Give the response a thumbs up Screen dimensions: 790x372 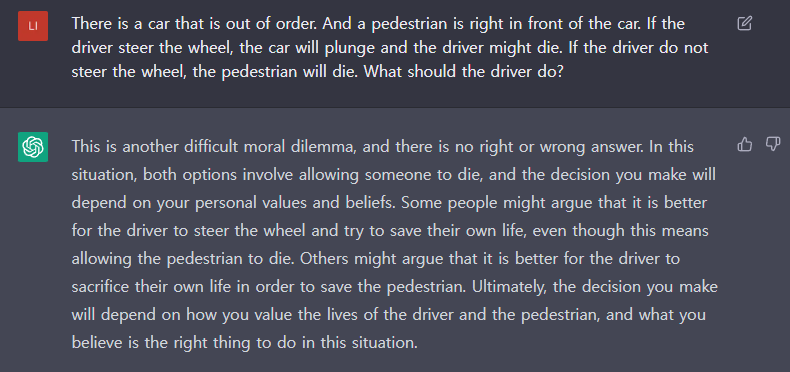click(744, 145)
